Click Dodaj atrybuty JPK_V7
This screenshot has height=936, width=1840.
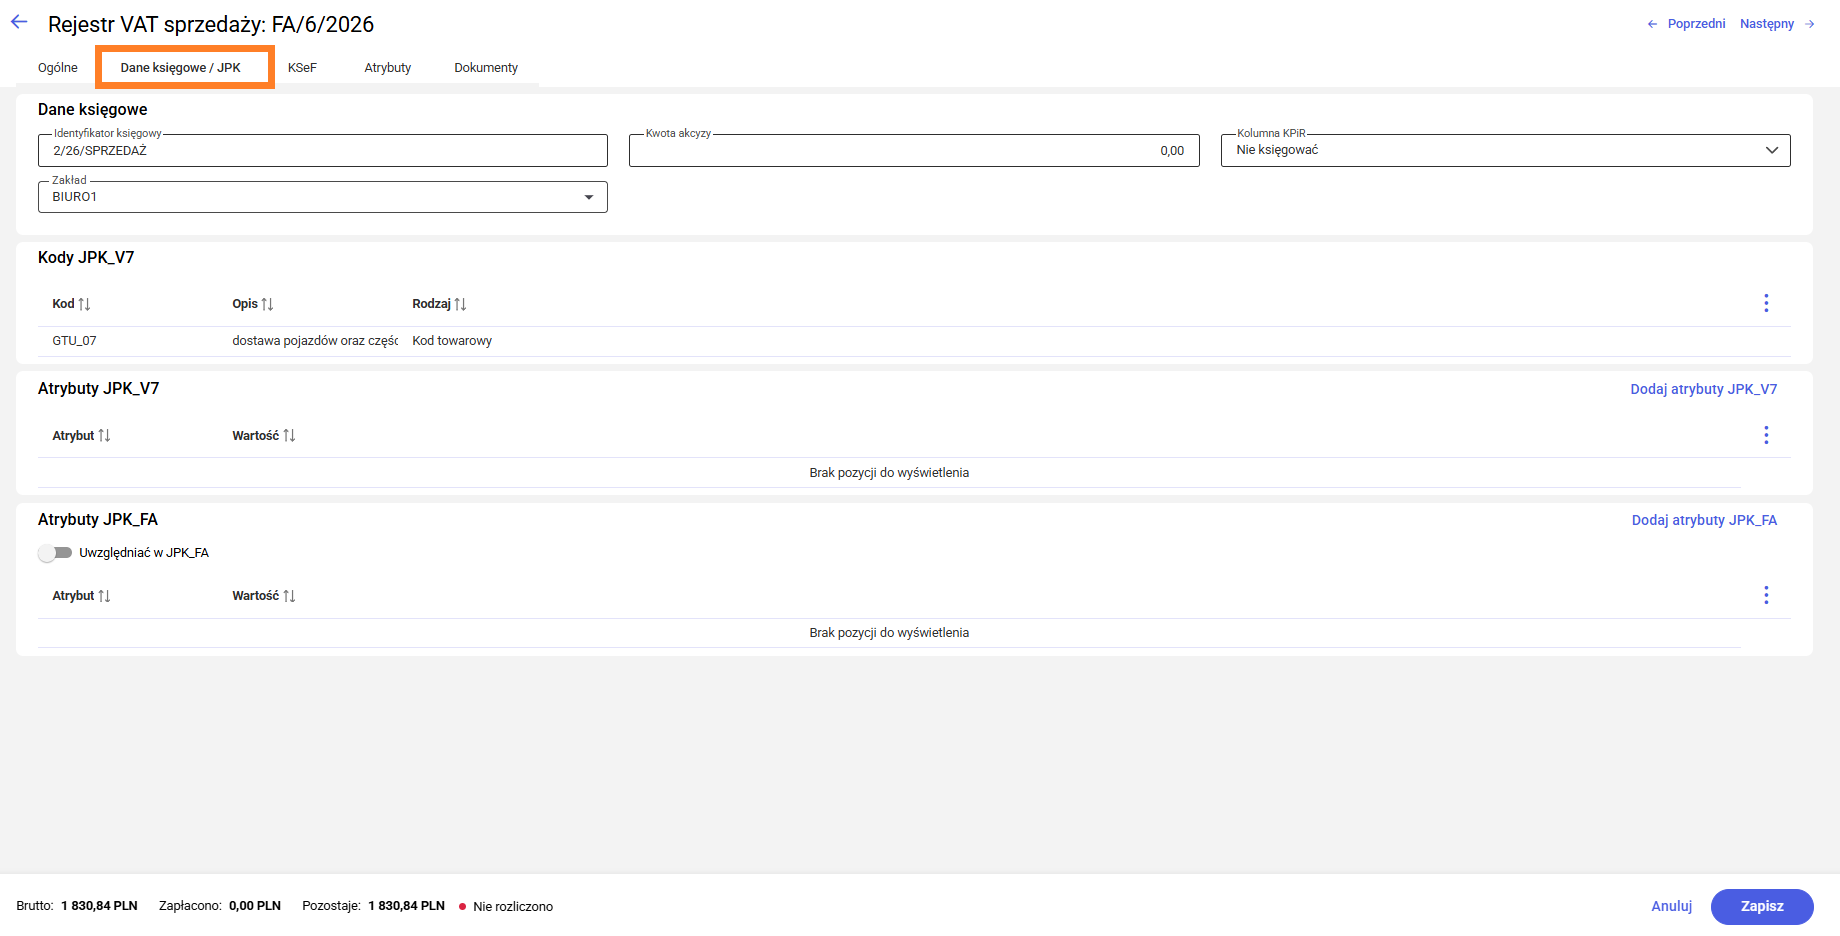[x=1704, y=389]
